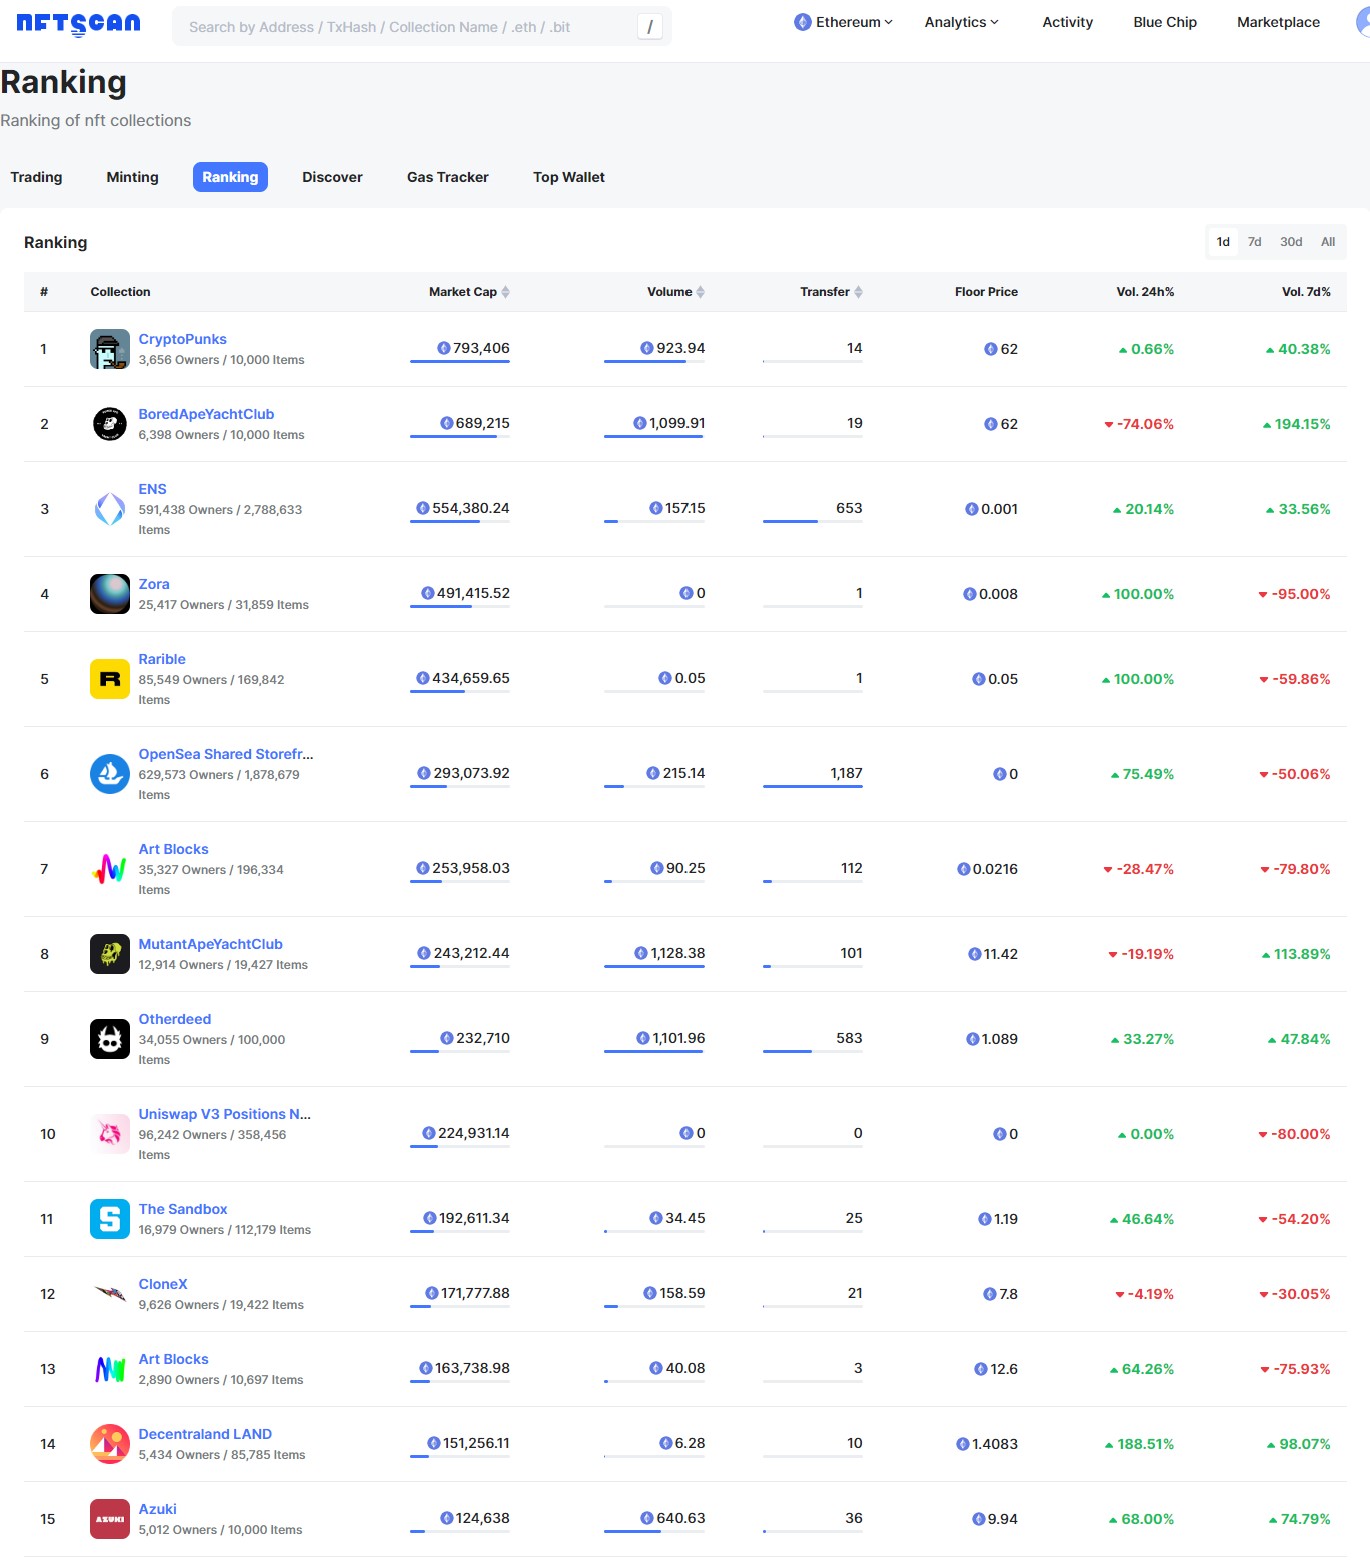Open the Top Wallet tab

click(568, 177)
